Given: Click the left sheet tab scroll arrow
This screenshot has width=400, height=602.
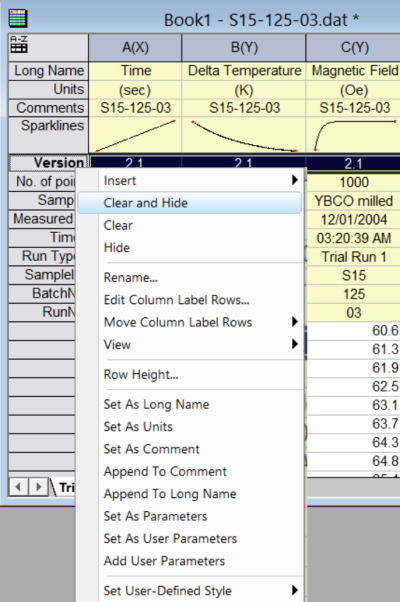Looking at the screenshot, I should tap(18, 487).
